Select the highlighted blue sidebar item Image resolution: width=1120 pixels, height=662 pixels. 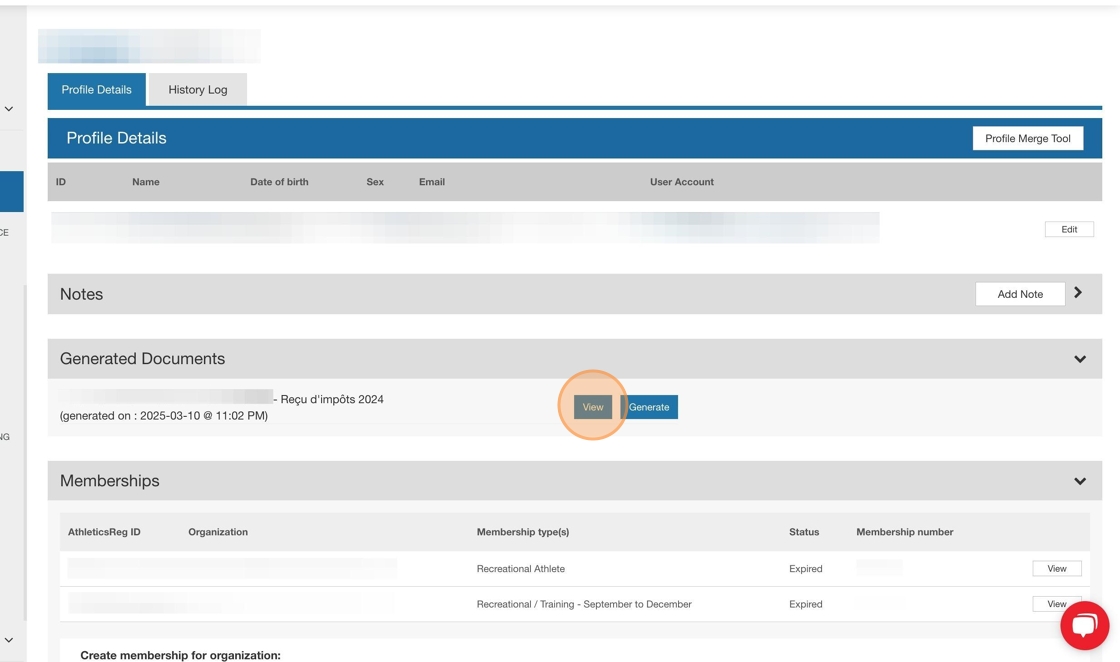click(x=12, y=192)
